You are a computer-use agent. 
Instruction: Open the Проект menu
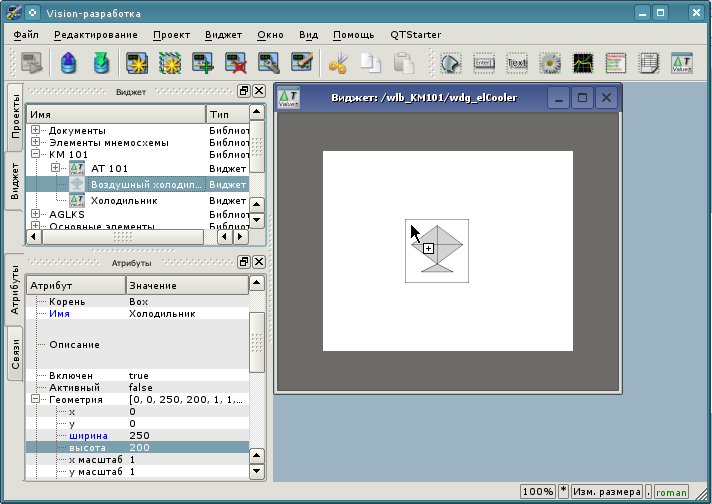tap(171, 34)
